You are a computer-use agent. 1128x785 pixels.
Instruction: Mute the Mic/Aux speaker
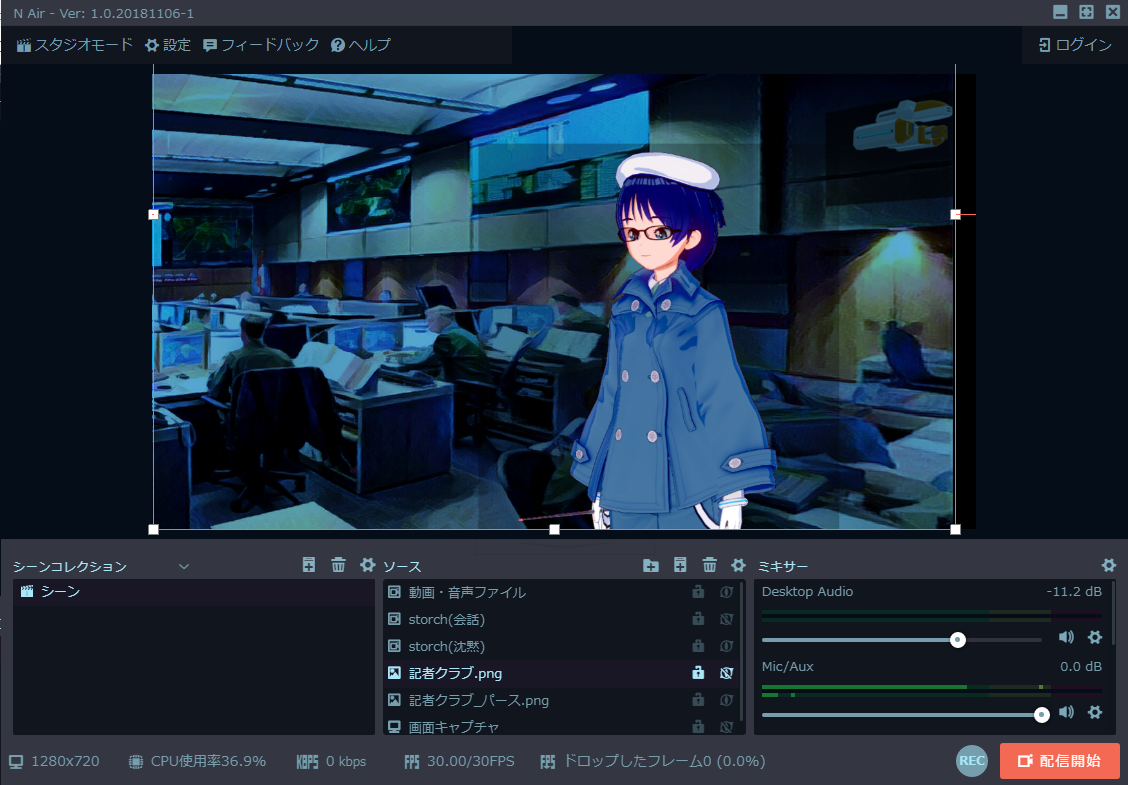coord(1067,713)
